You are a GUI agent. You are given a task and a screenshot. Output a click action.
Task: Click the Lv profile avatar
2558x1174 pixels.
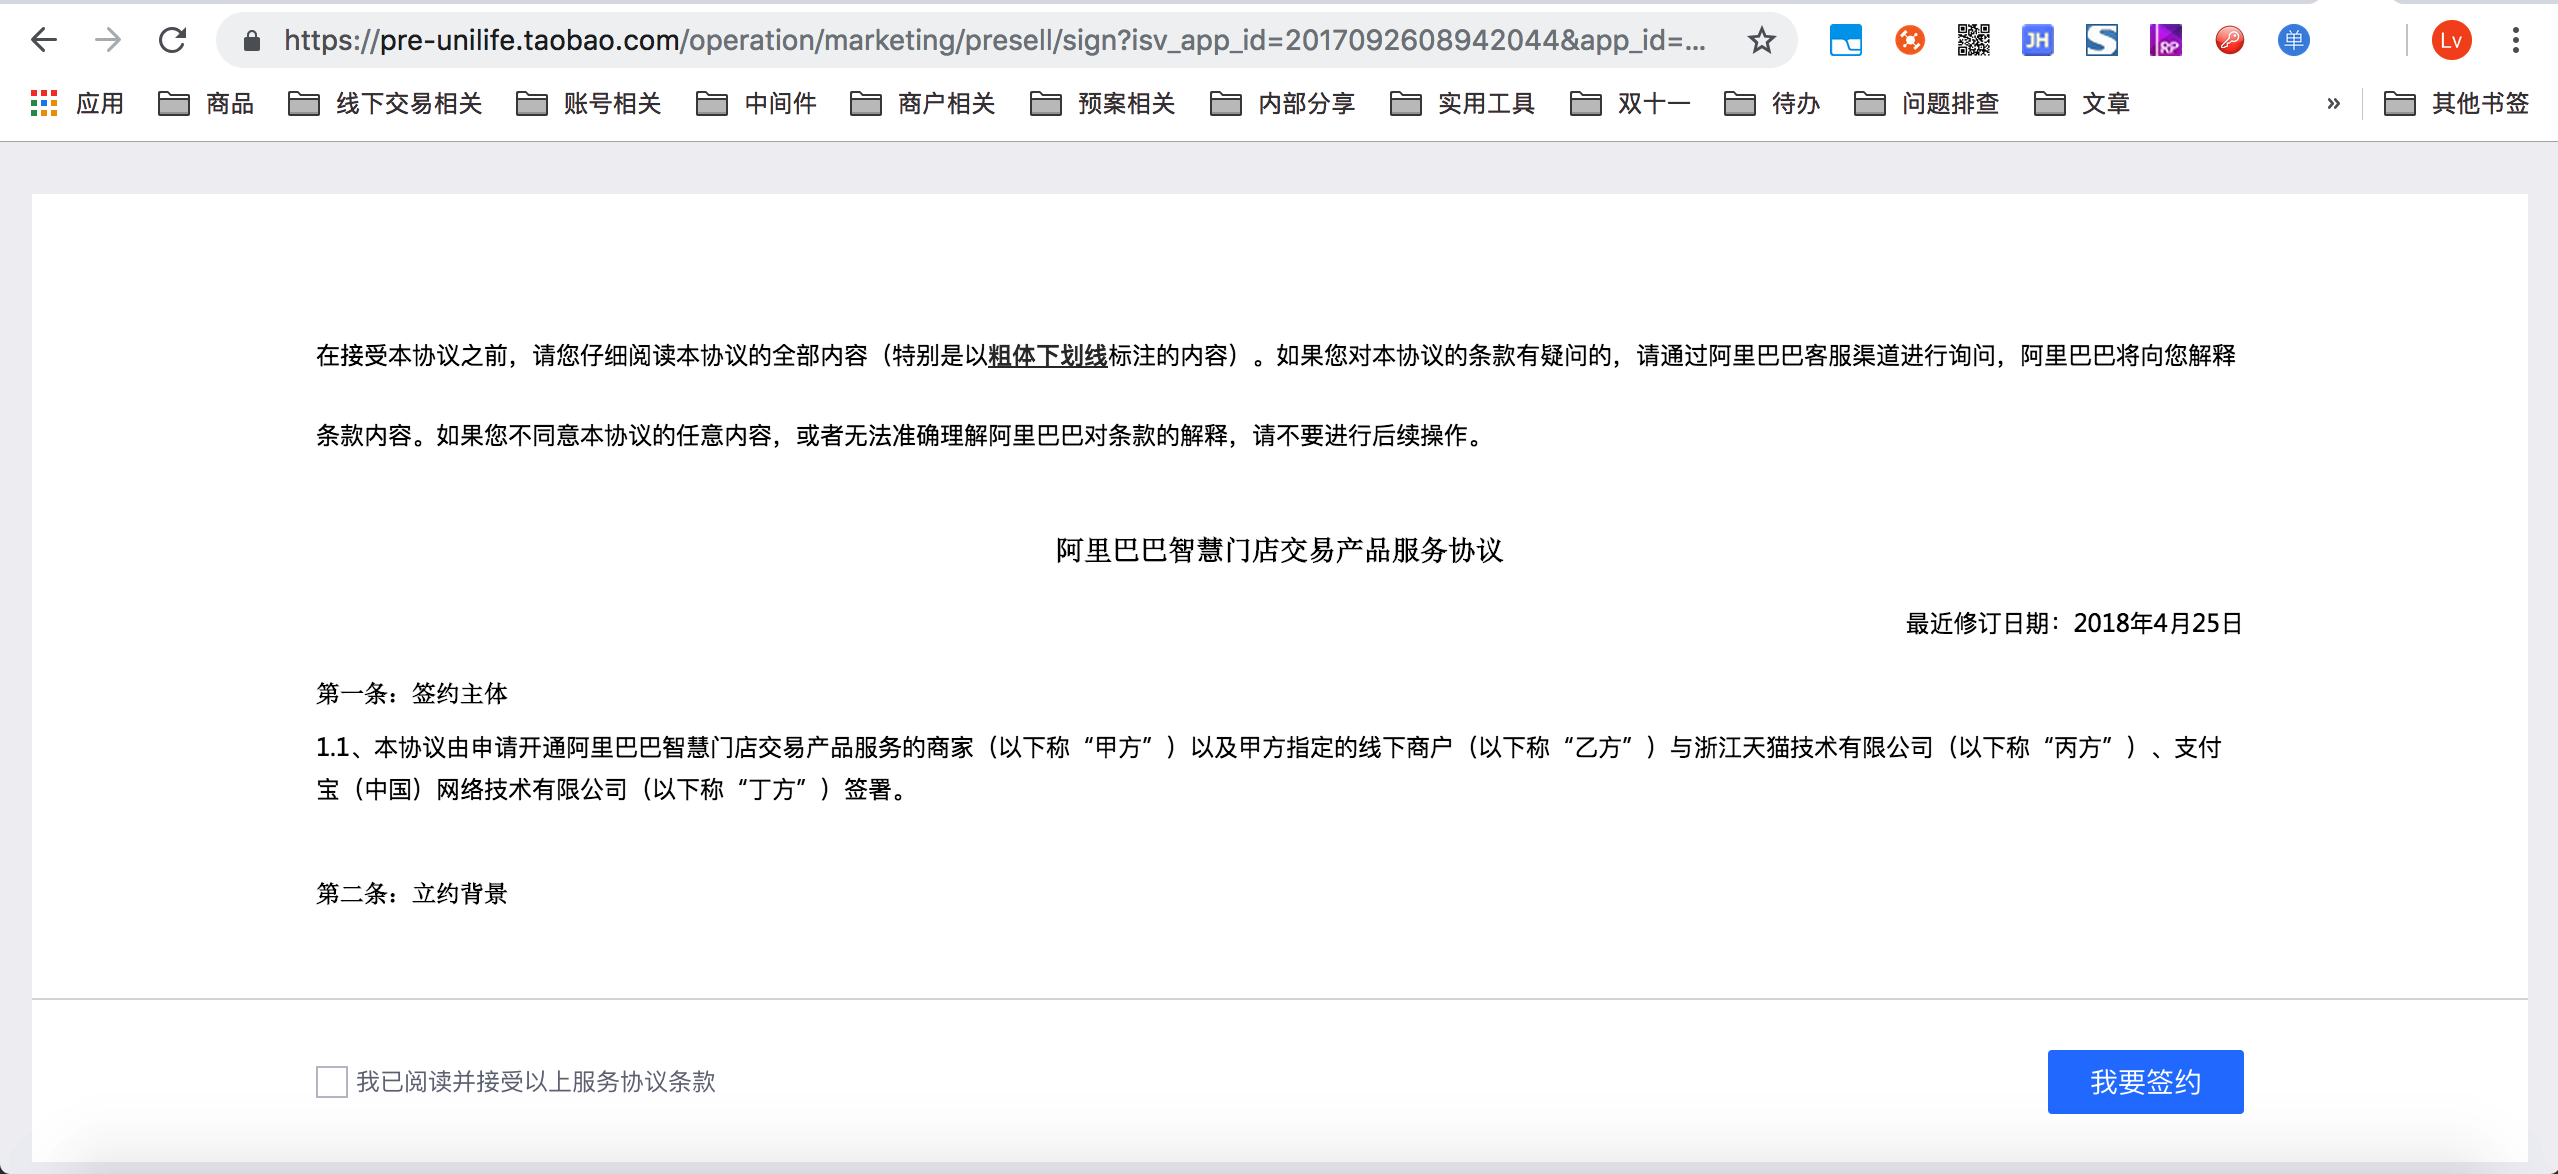(x=2451, y=40)
